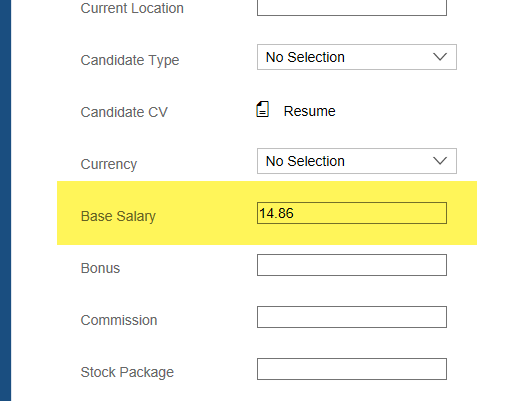This screenshot has height=401, width=513.
Task: Click the Stock Package label
Action: pyautogui.click(x=127, y=372)
